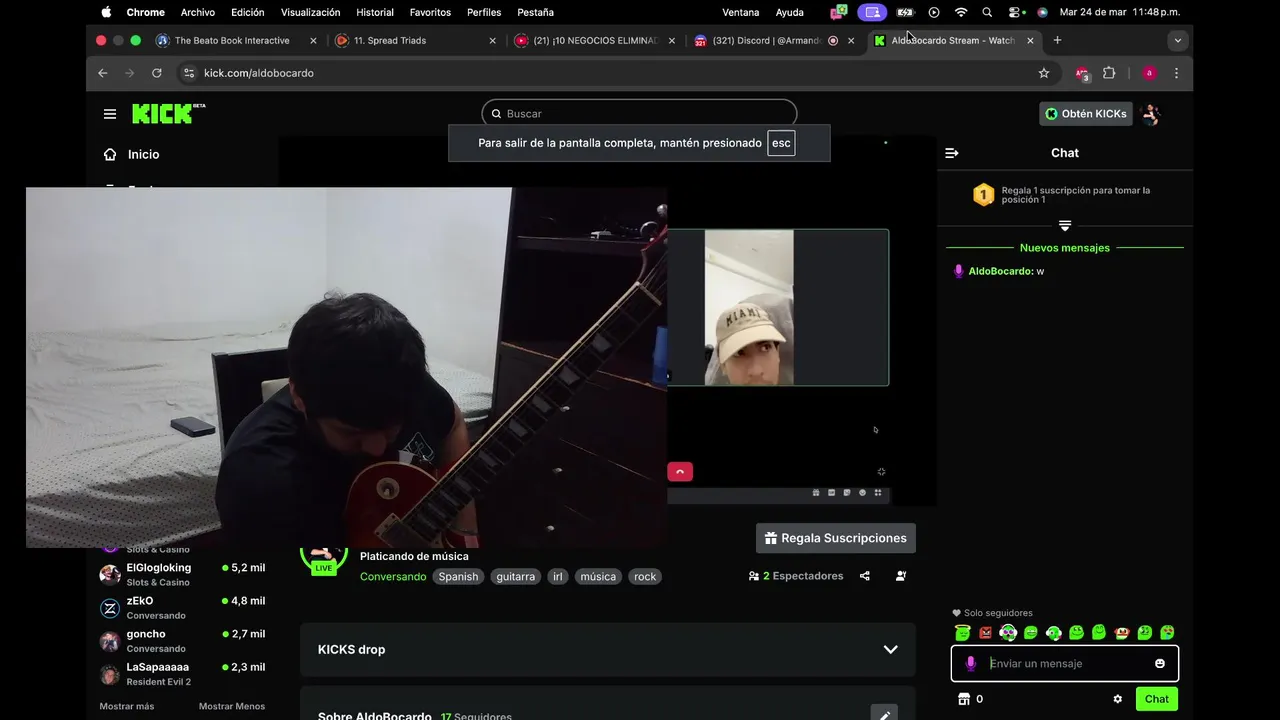Open site information icon in address bar
This screenshot has height=720, width=1280.
pos(190,73)
